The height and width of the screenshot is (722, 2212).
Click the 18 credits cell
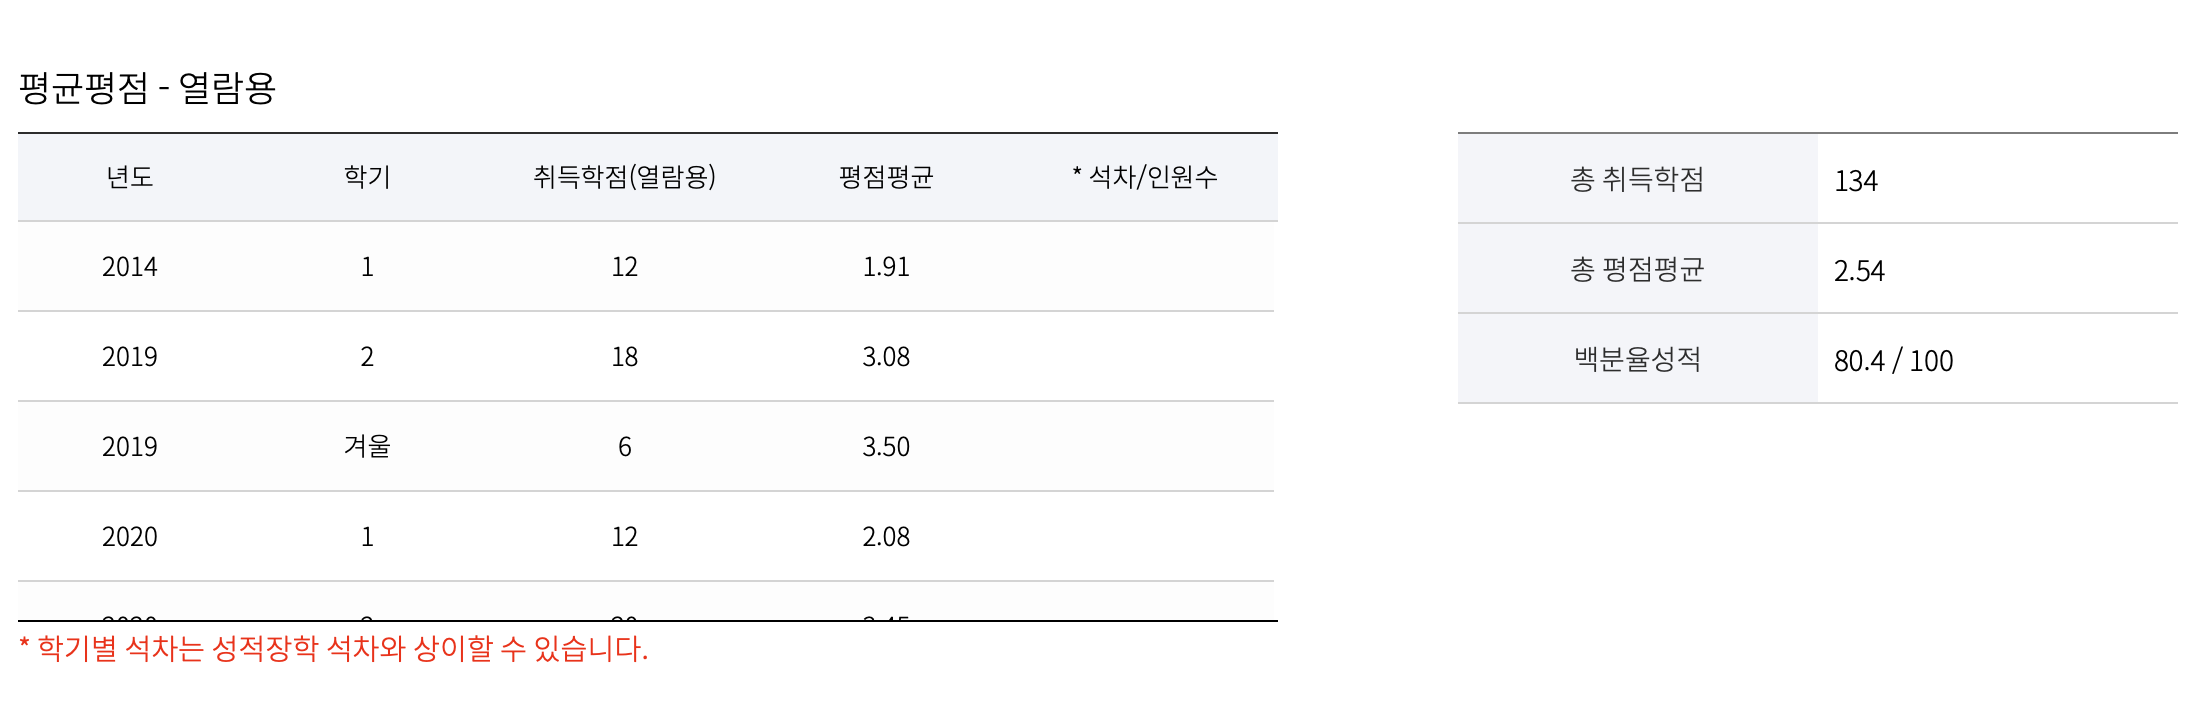[x=624, y=357]
